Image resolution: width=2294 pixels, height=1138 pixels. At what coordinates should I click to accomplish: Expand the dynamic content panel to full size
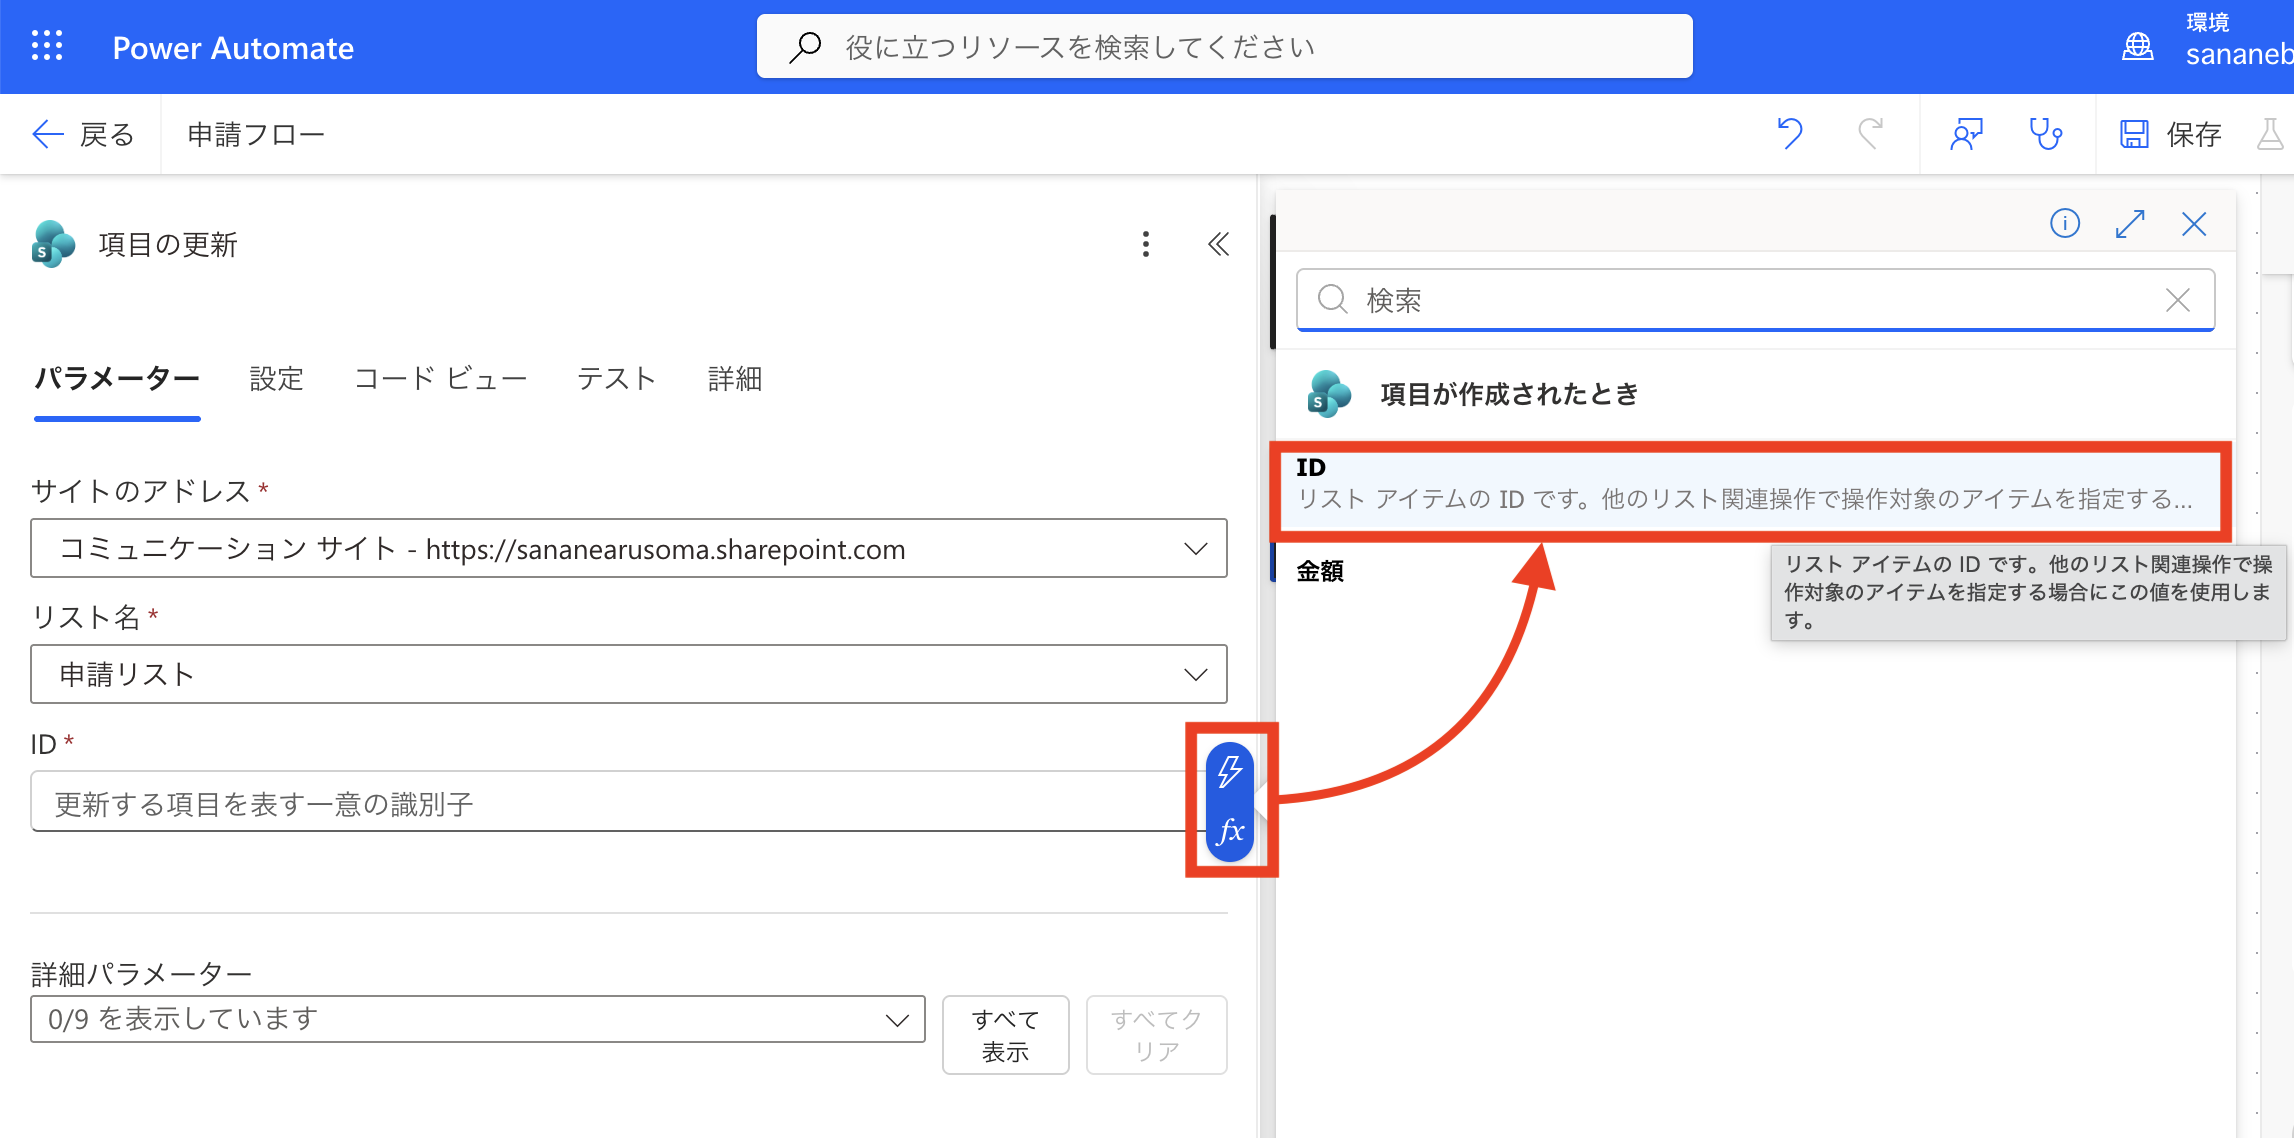pyautogui.click(x=2130, y=223)
